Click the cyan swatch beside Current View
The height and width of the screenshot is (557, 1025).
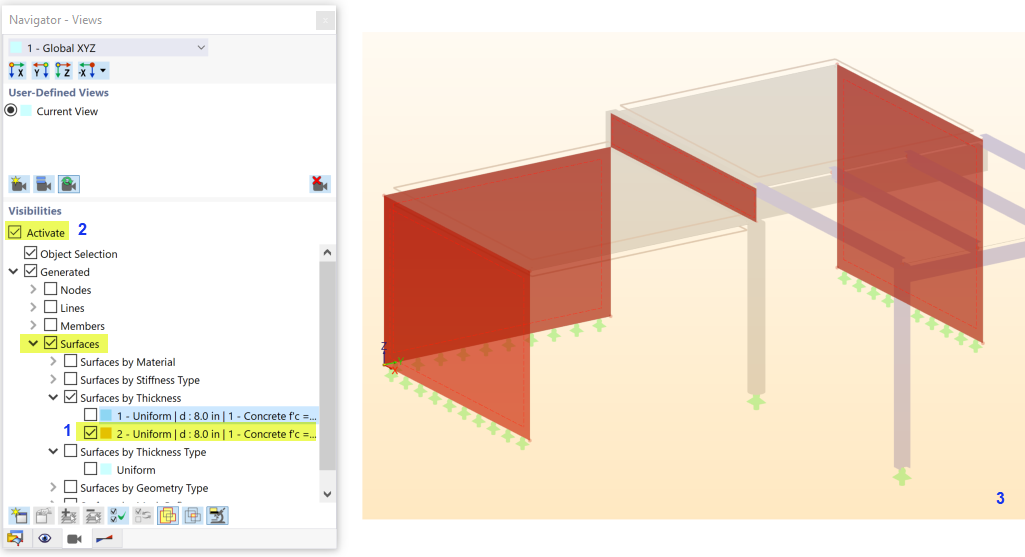click(26, 110)
